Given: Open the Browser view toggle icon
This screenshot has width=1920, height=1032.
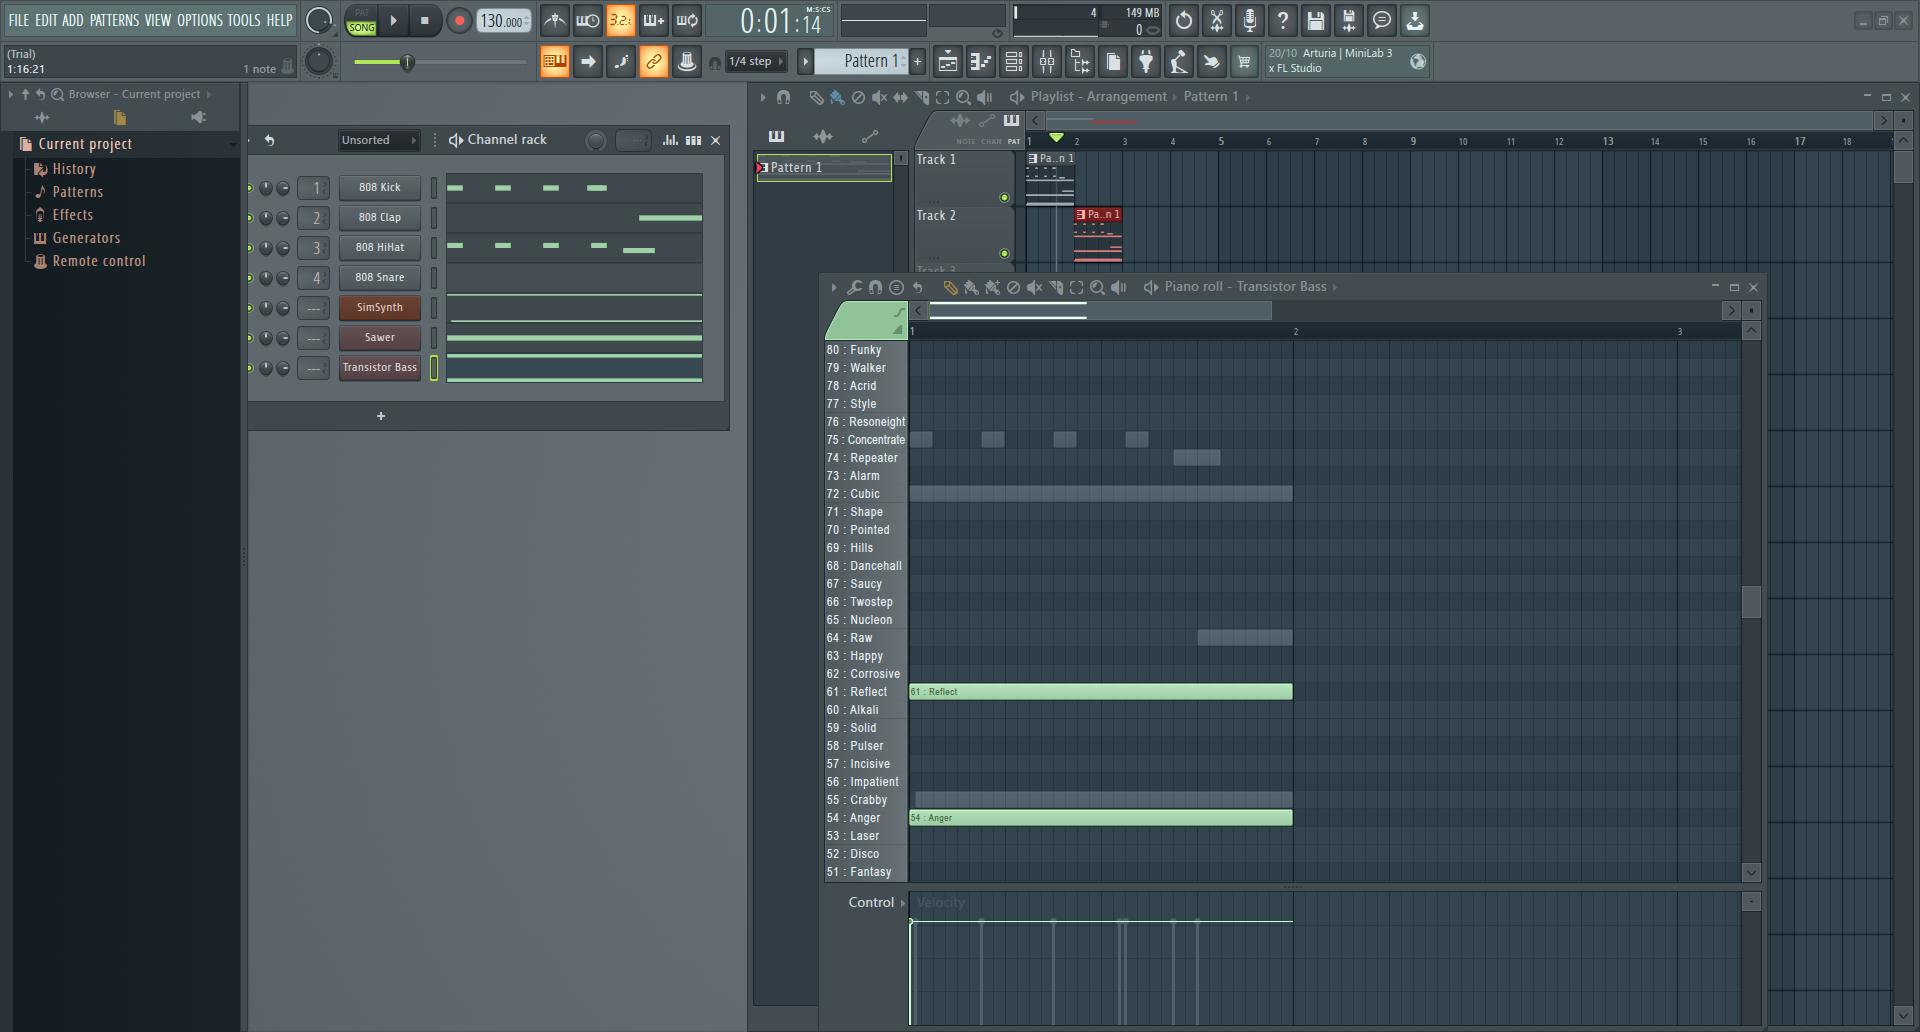Looking at the screenshot, I should [x=1080, y=62].
